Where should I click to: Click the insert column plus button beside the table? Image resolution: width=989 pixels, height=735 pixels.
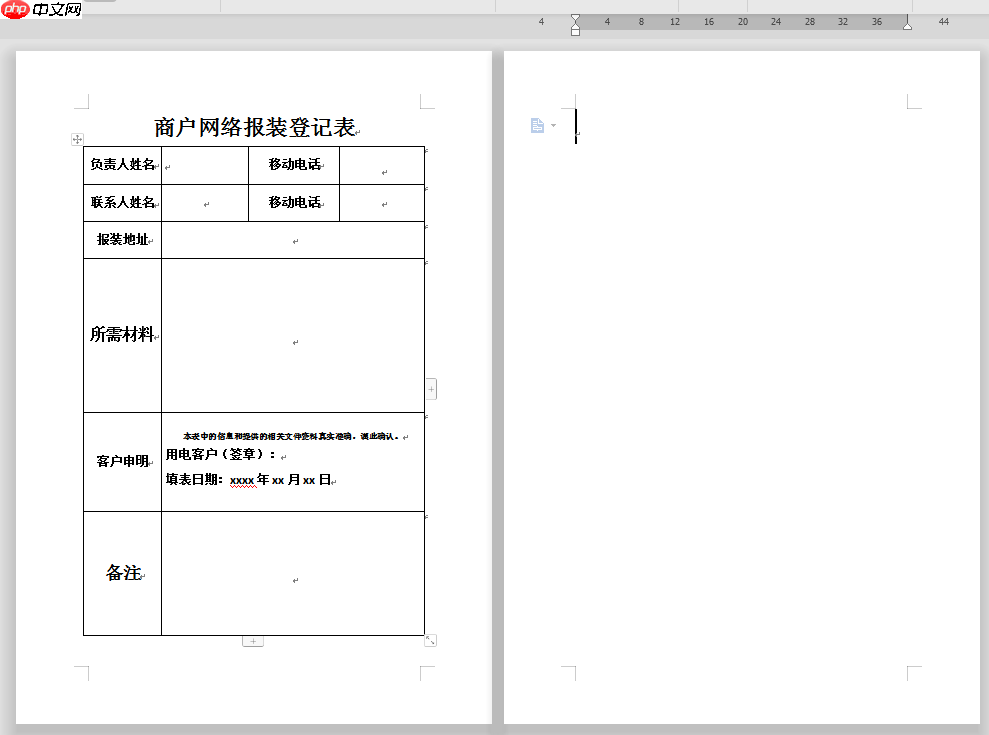point(430,388)
